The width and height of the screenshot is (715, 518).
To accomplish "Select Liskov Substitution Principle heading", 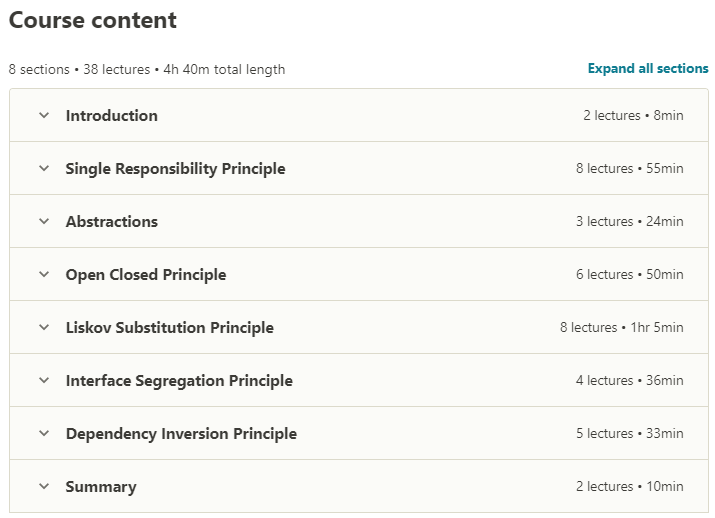I will click(x=170, y=328).
